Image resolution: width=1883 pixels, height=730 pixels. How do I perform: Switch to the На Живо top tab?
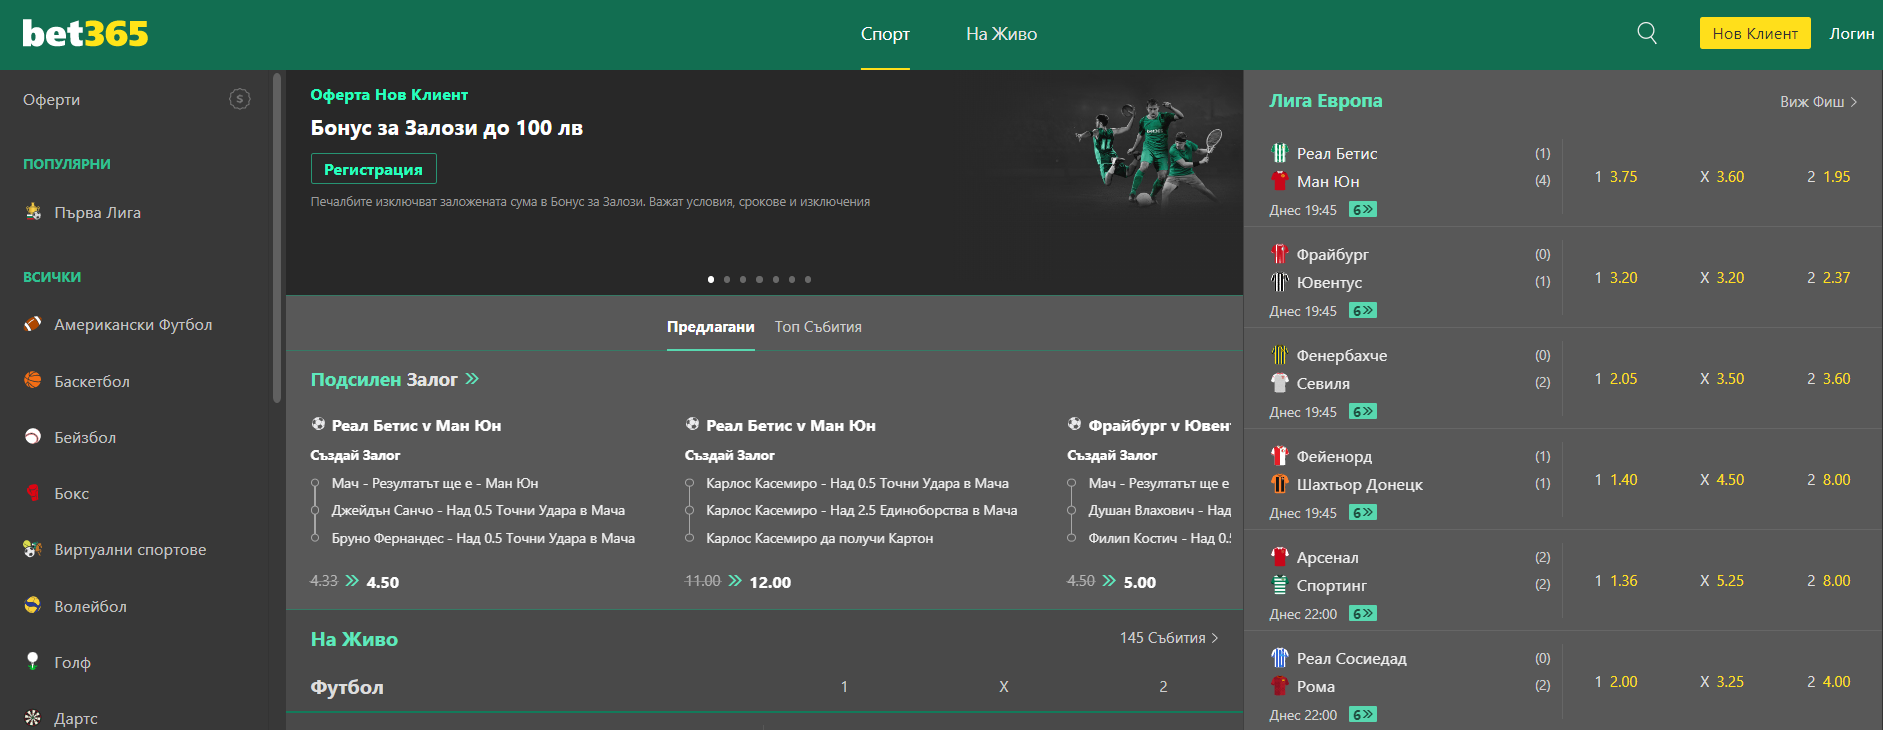(1001, 34)
